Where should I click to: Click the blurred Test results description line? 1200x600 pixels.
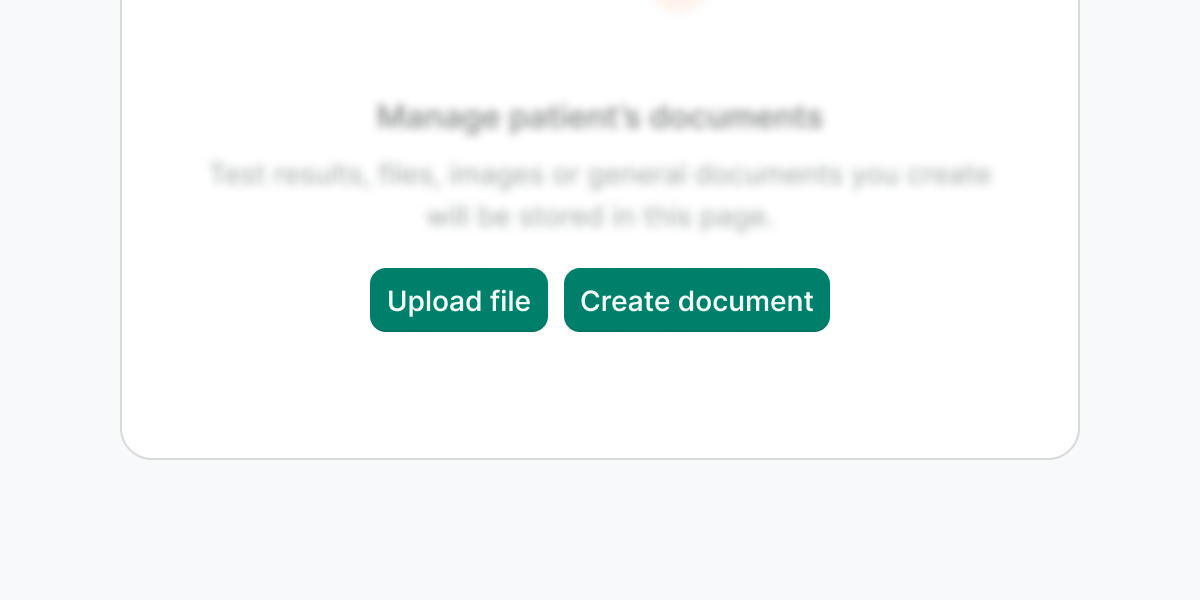pos(600,175)
